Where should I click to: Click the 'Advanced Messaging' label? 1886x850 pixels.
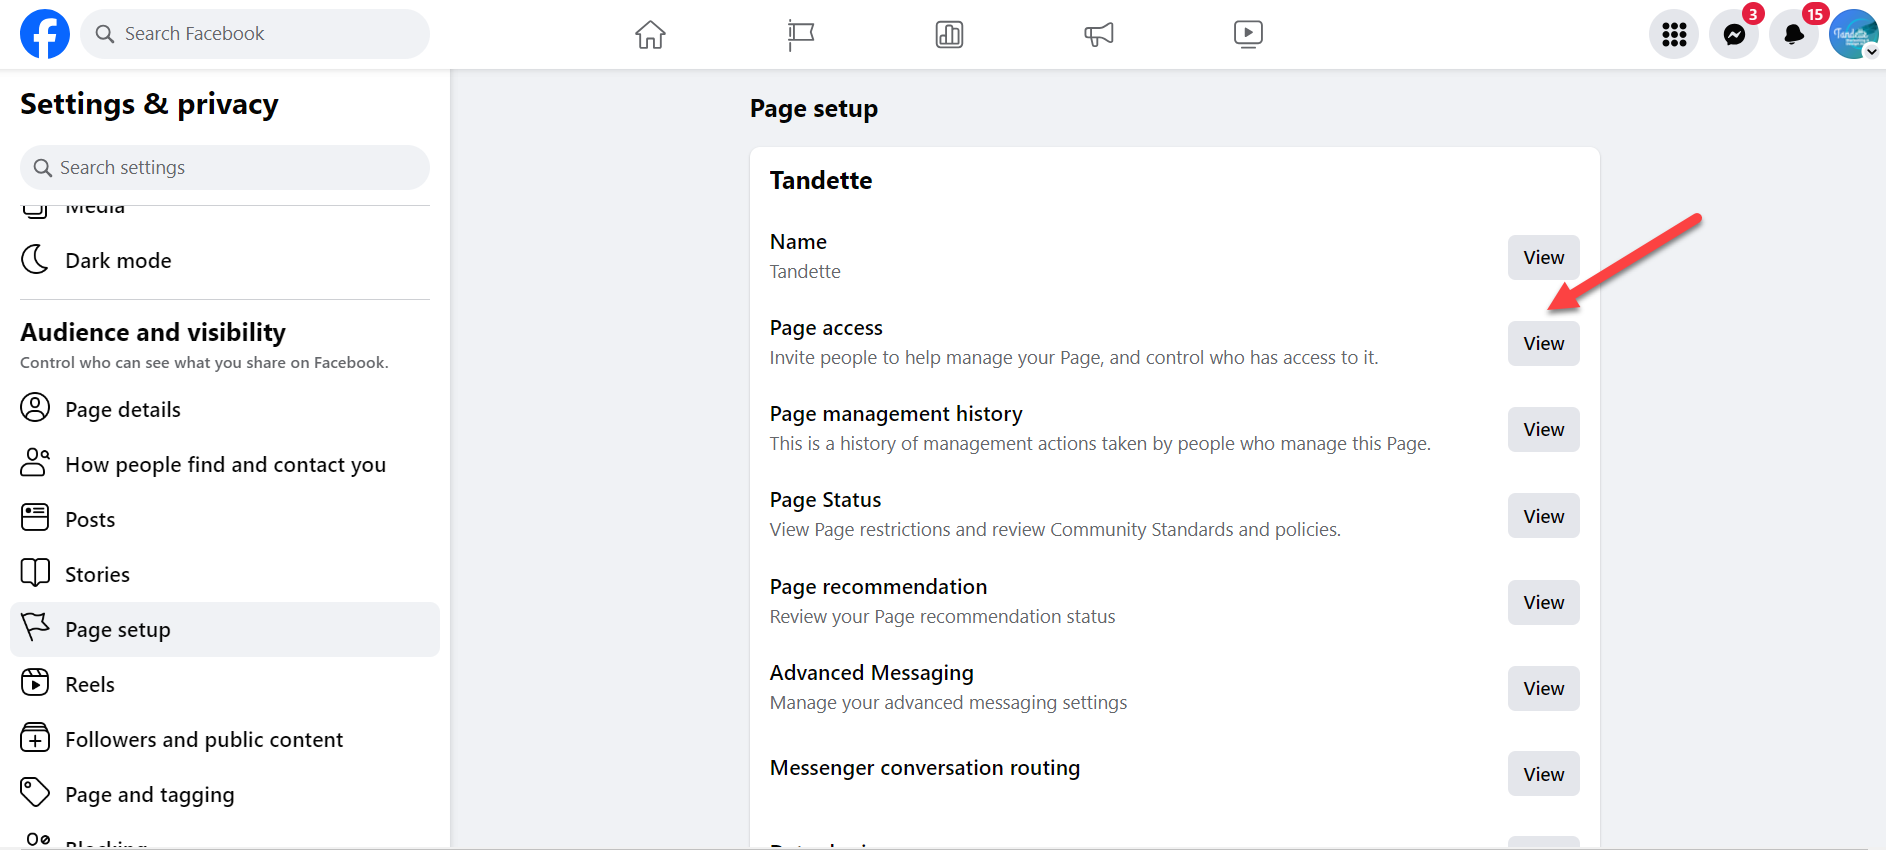[x=872, y=673]
